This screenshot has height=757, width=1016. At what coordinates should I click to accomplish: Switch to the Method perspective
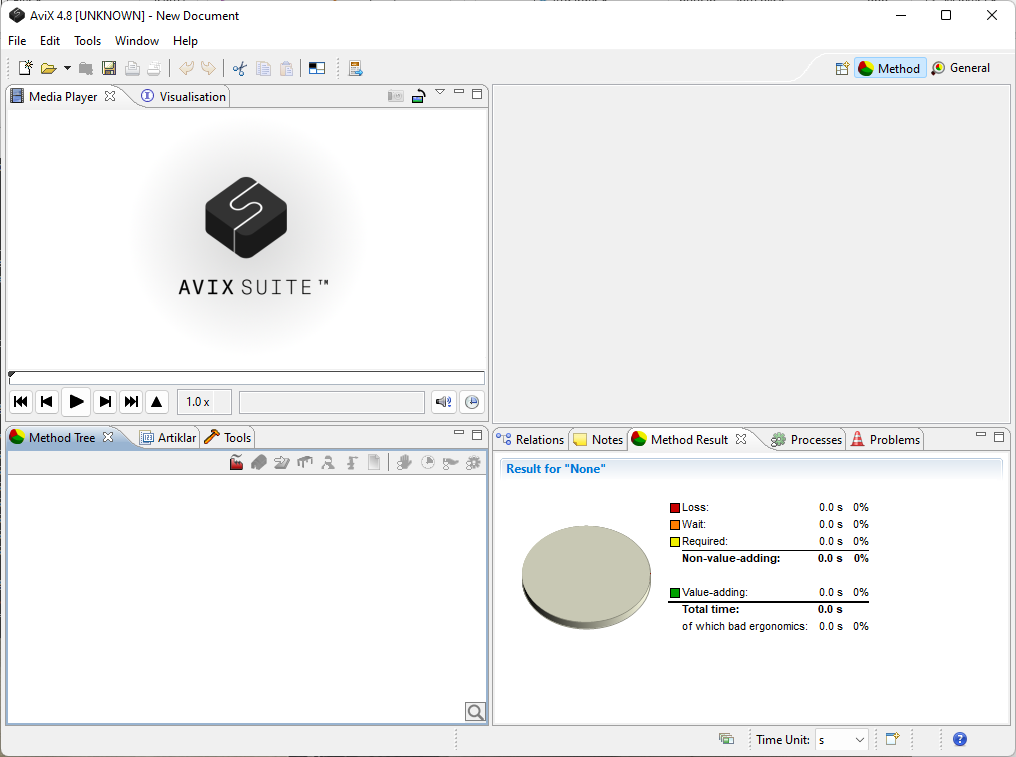pyautogui.click(x=889, y=69)
